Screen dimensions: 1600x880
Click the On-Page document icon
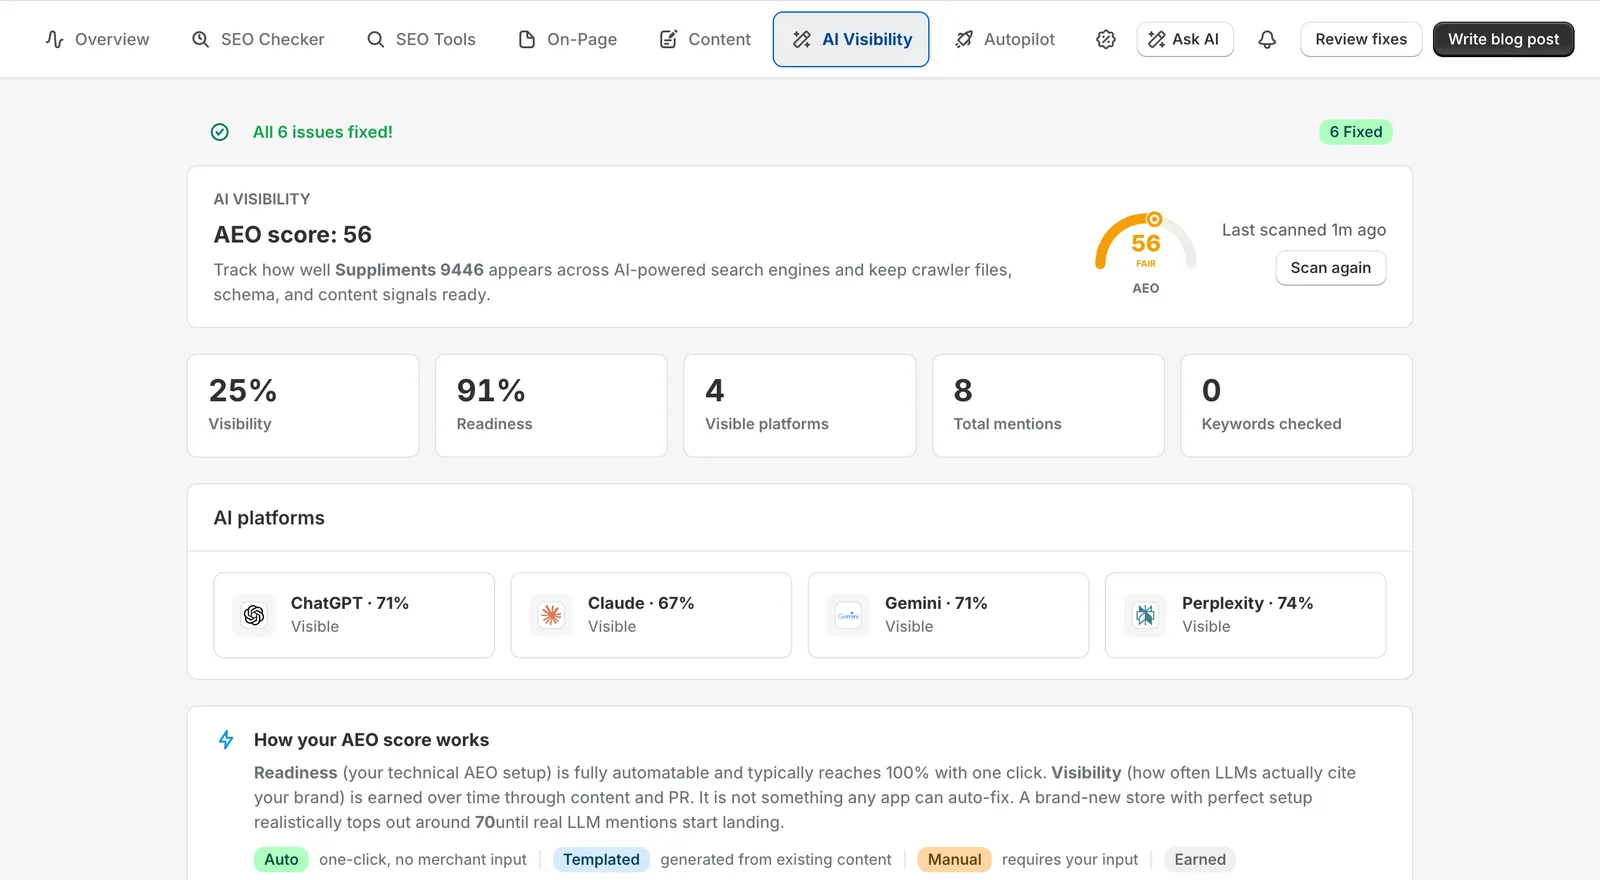pyautogui.click(x=526, y=39)
